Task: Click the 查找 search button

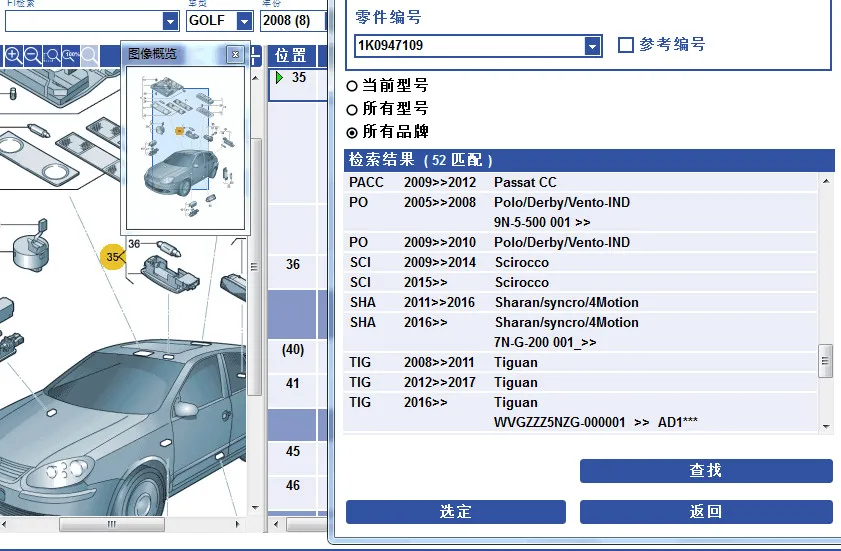Action: click(x=706, y=471)
